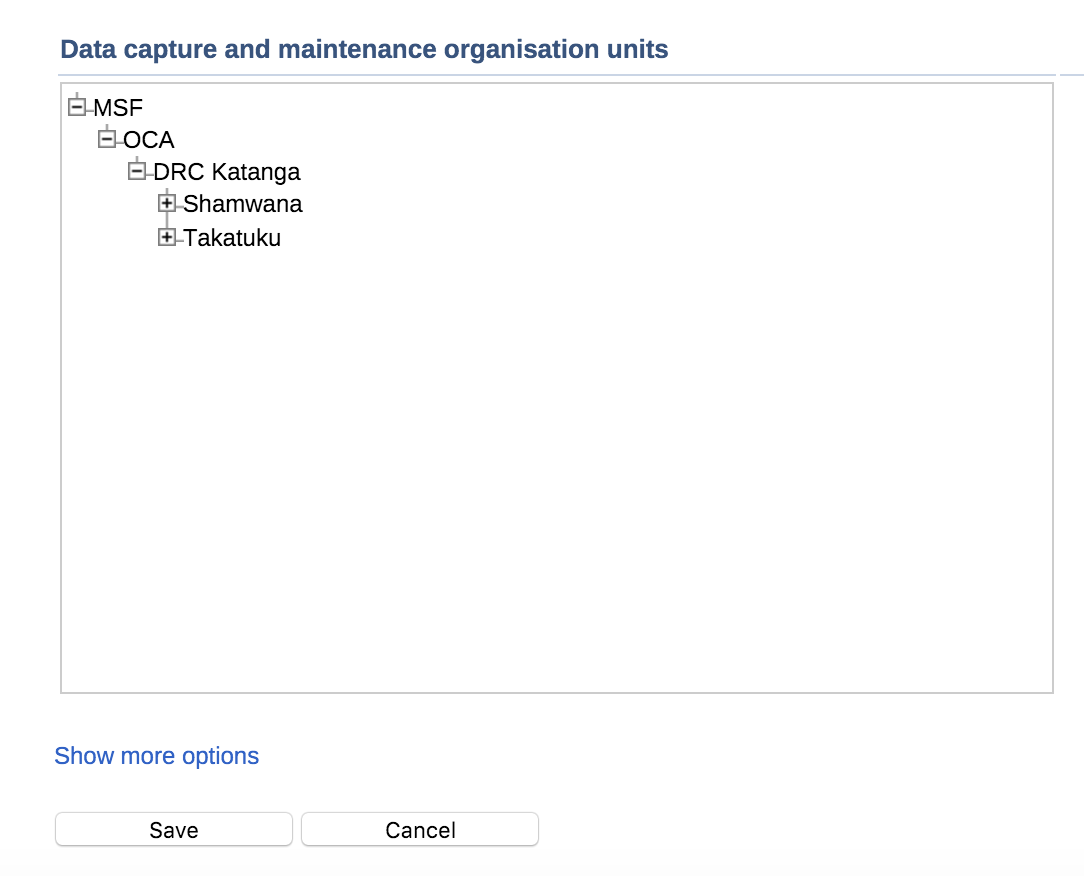
Task: Collapse the OCA tree node
Action: coord(106,139)
